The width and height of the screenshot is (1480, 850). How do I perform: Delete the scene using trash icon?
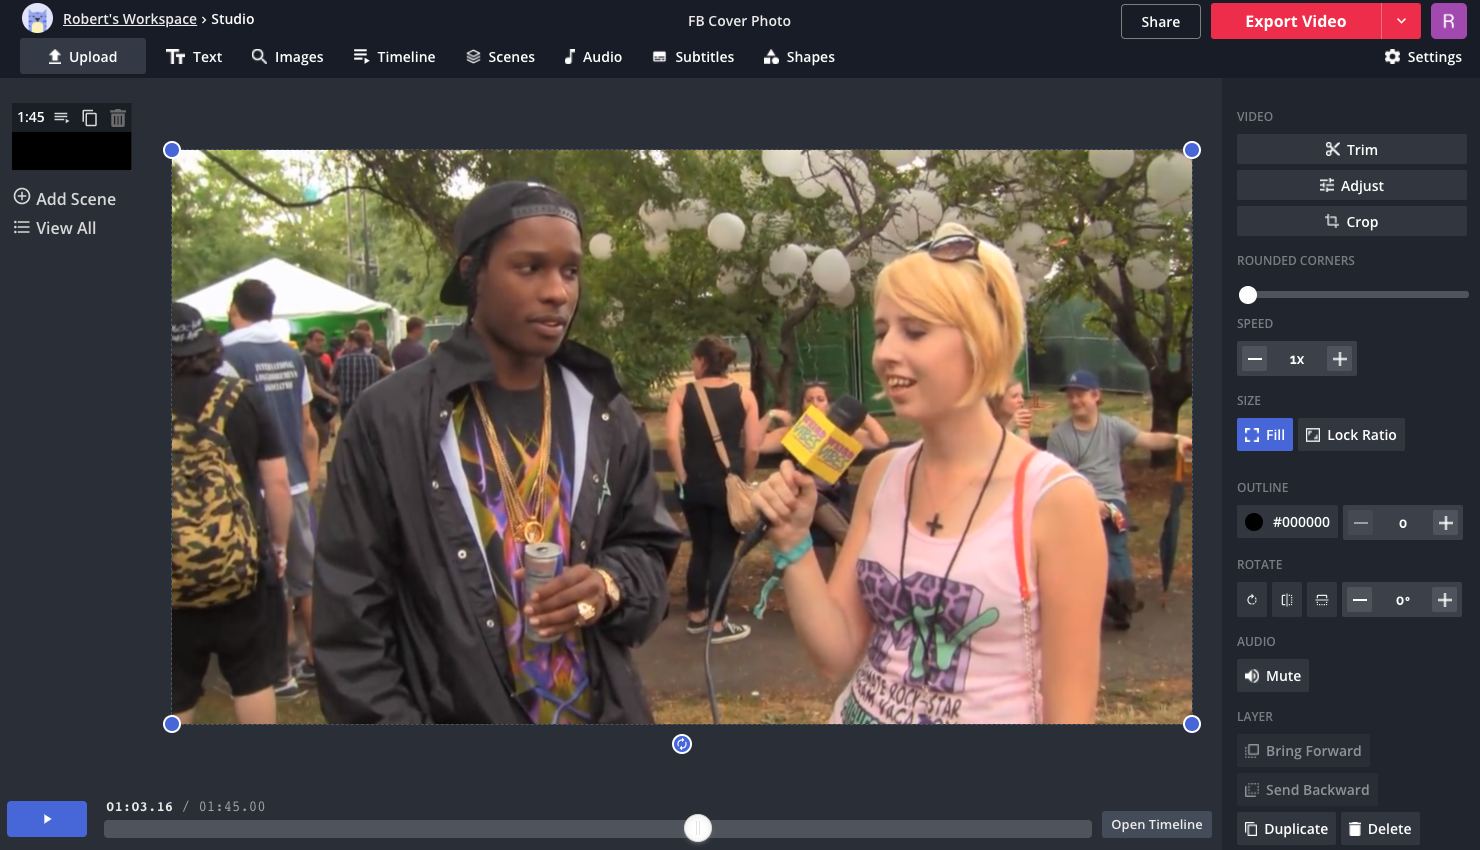118,118
